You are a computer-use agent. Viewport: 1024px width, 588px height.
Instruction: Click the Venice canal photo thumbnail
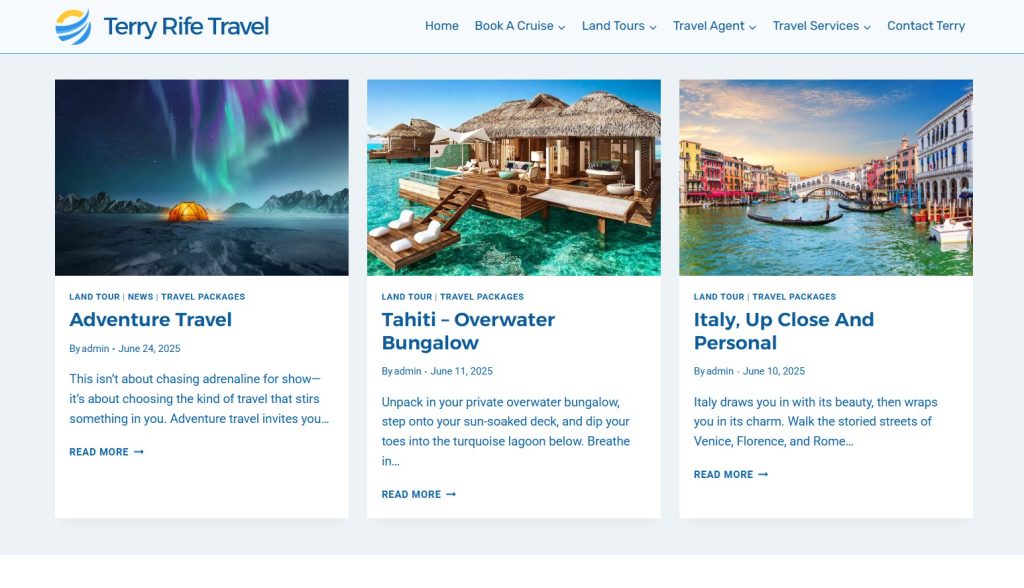(826, 178)
